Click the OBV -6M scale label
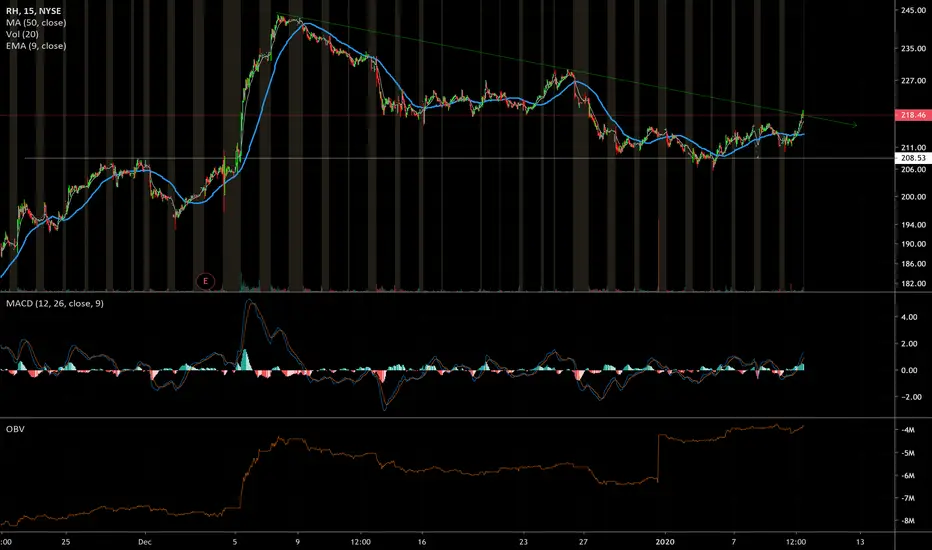The width and height of the screenshot is (932, 550). [907, 476]
